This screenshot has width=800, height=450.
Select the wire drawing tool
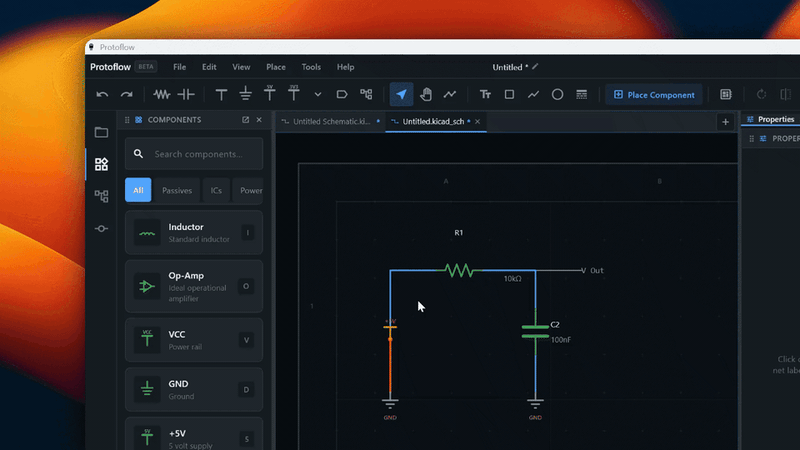[449, 94]
